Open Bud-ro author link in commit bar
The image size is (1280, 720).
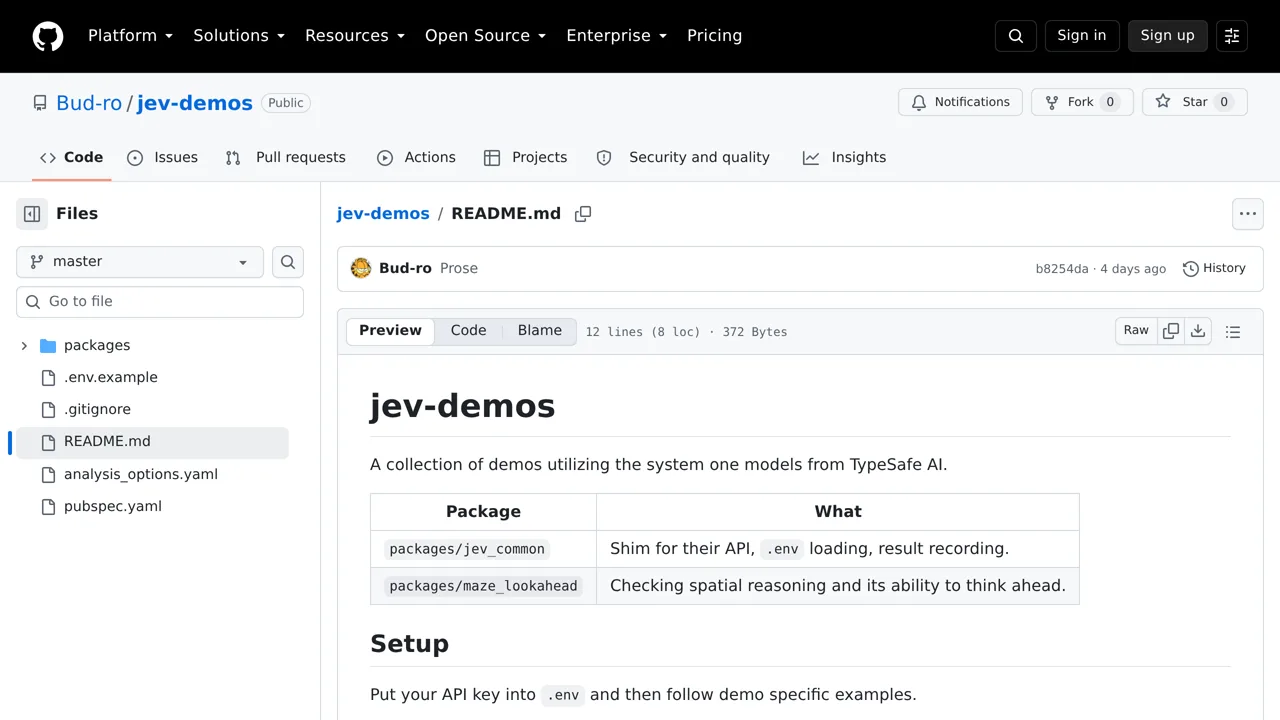click(405, 268)
